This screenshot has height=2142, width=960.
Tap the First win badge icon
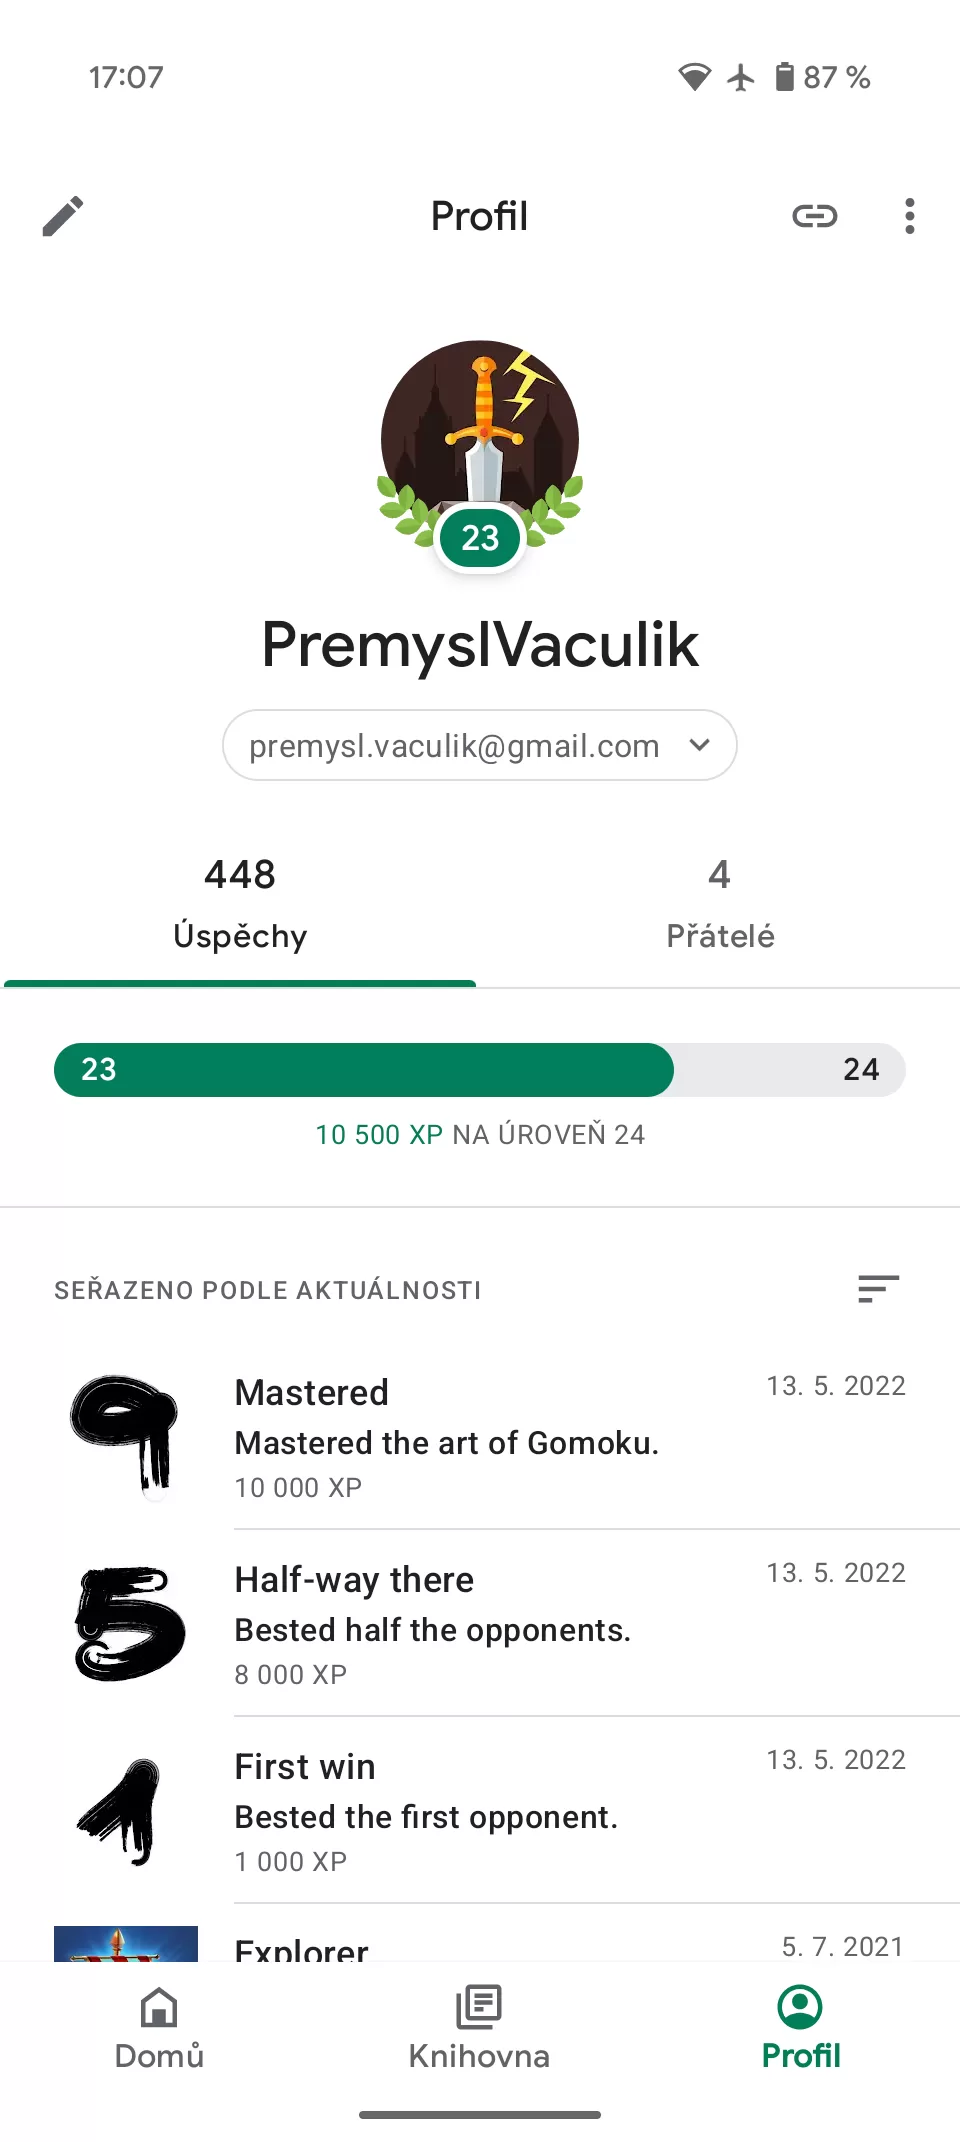tap(124, 1810)
